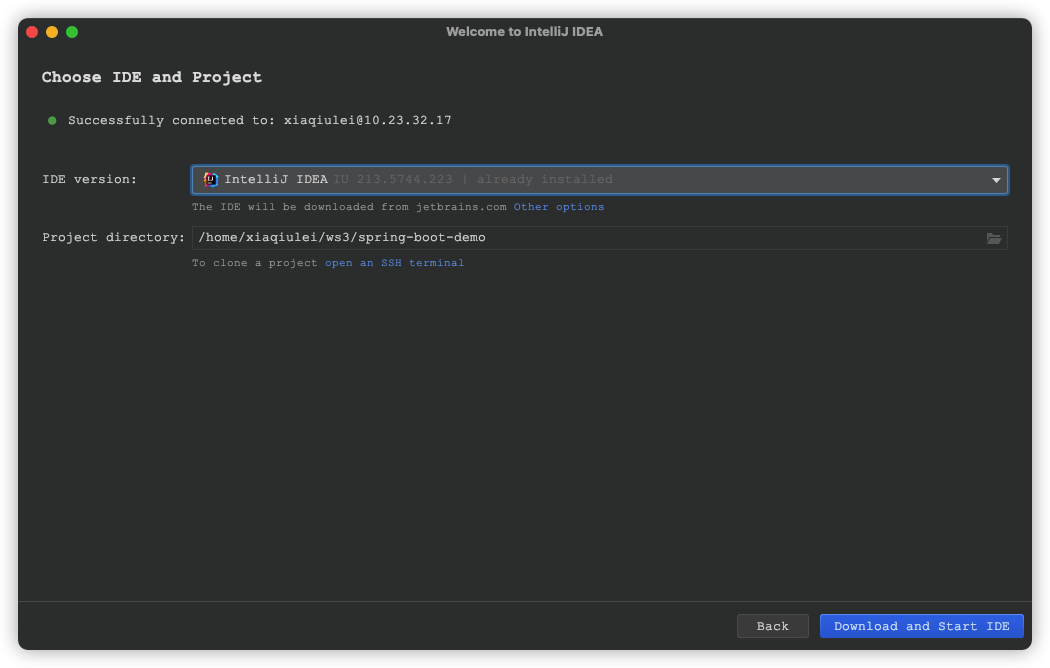Click the Welcome to IntelliJ IDEA title
The image size is (1050, 668).
point(524,31)
